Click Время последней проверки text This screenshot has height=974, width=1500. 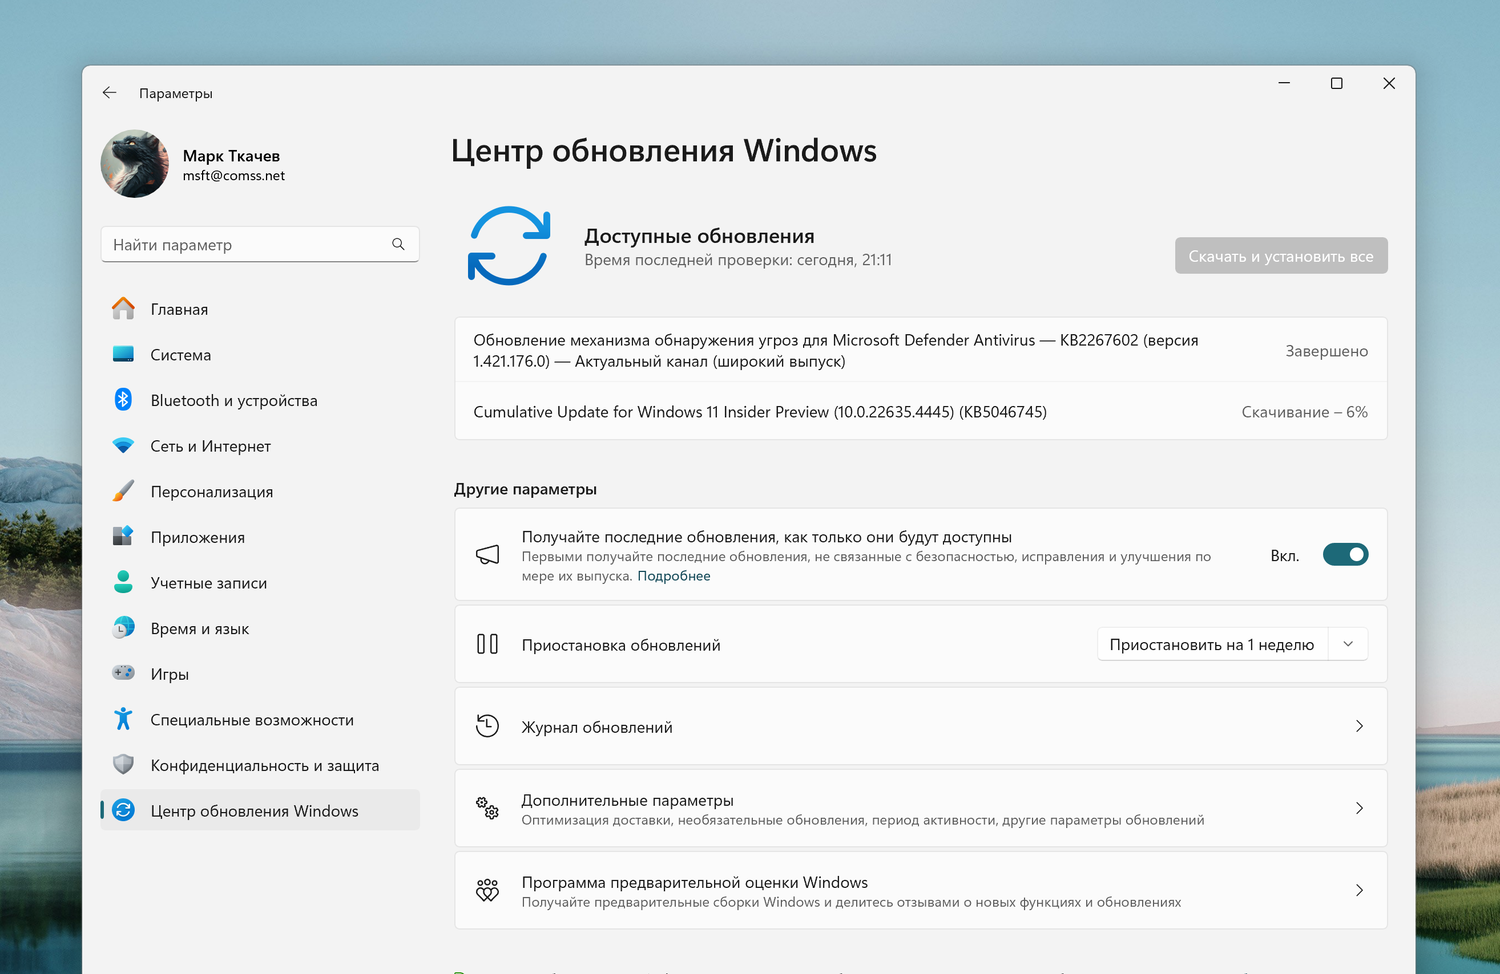[x=738, y=260]
